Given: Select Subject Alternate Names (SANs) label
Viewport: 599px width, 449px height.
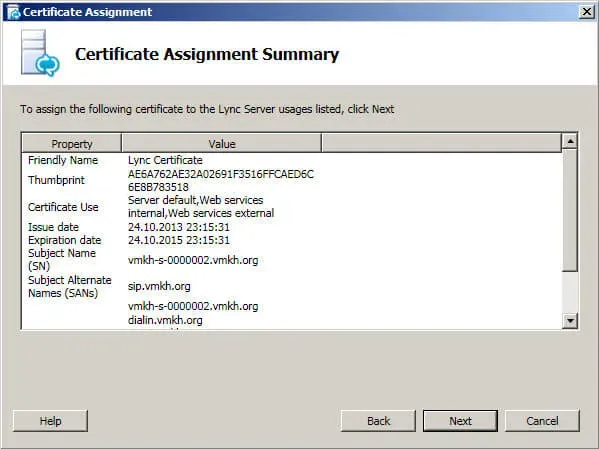Looking at the screenshot, I should coord(70,286).
